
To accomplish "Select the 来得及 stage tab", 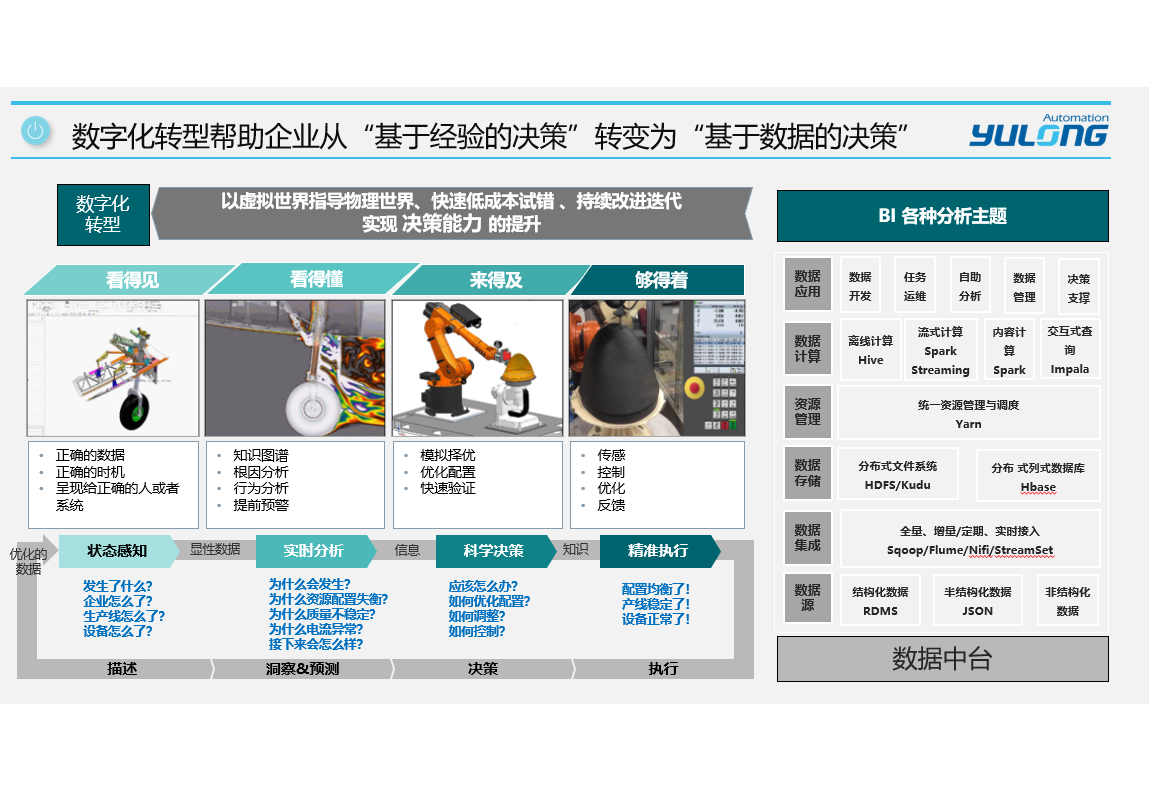I will click(495, 280).
